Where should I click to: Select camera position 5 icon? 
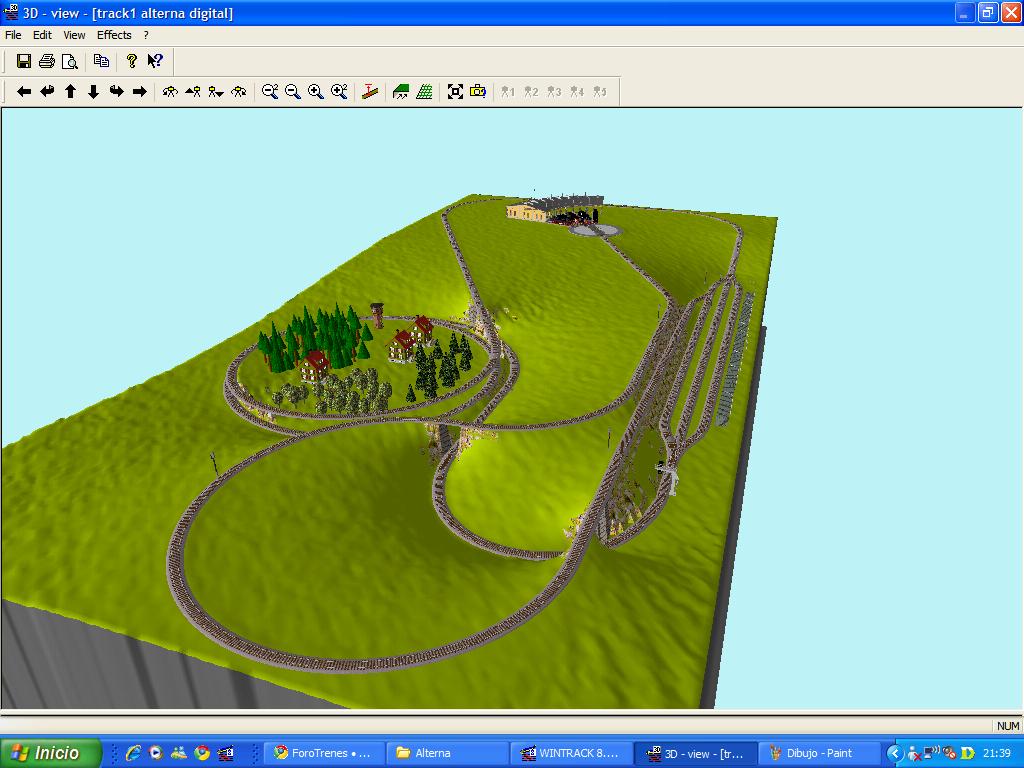600,91
